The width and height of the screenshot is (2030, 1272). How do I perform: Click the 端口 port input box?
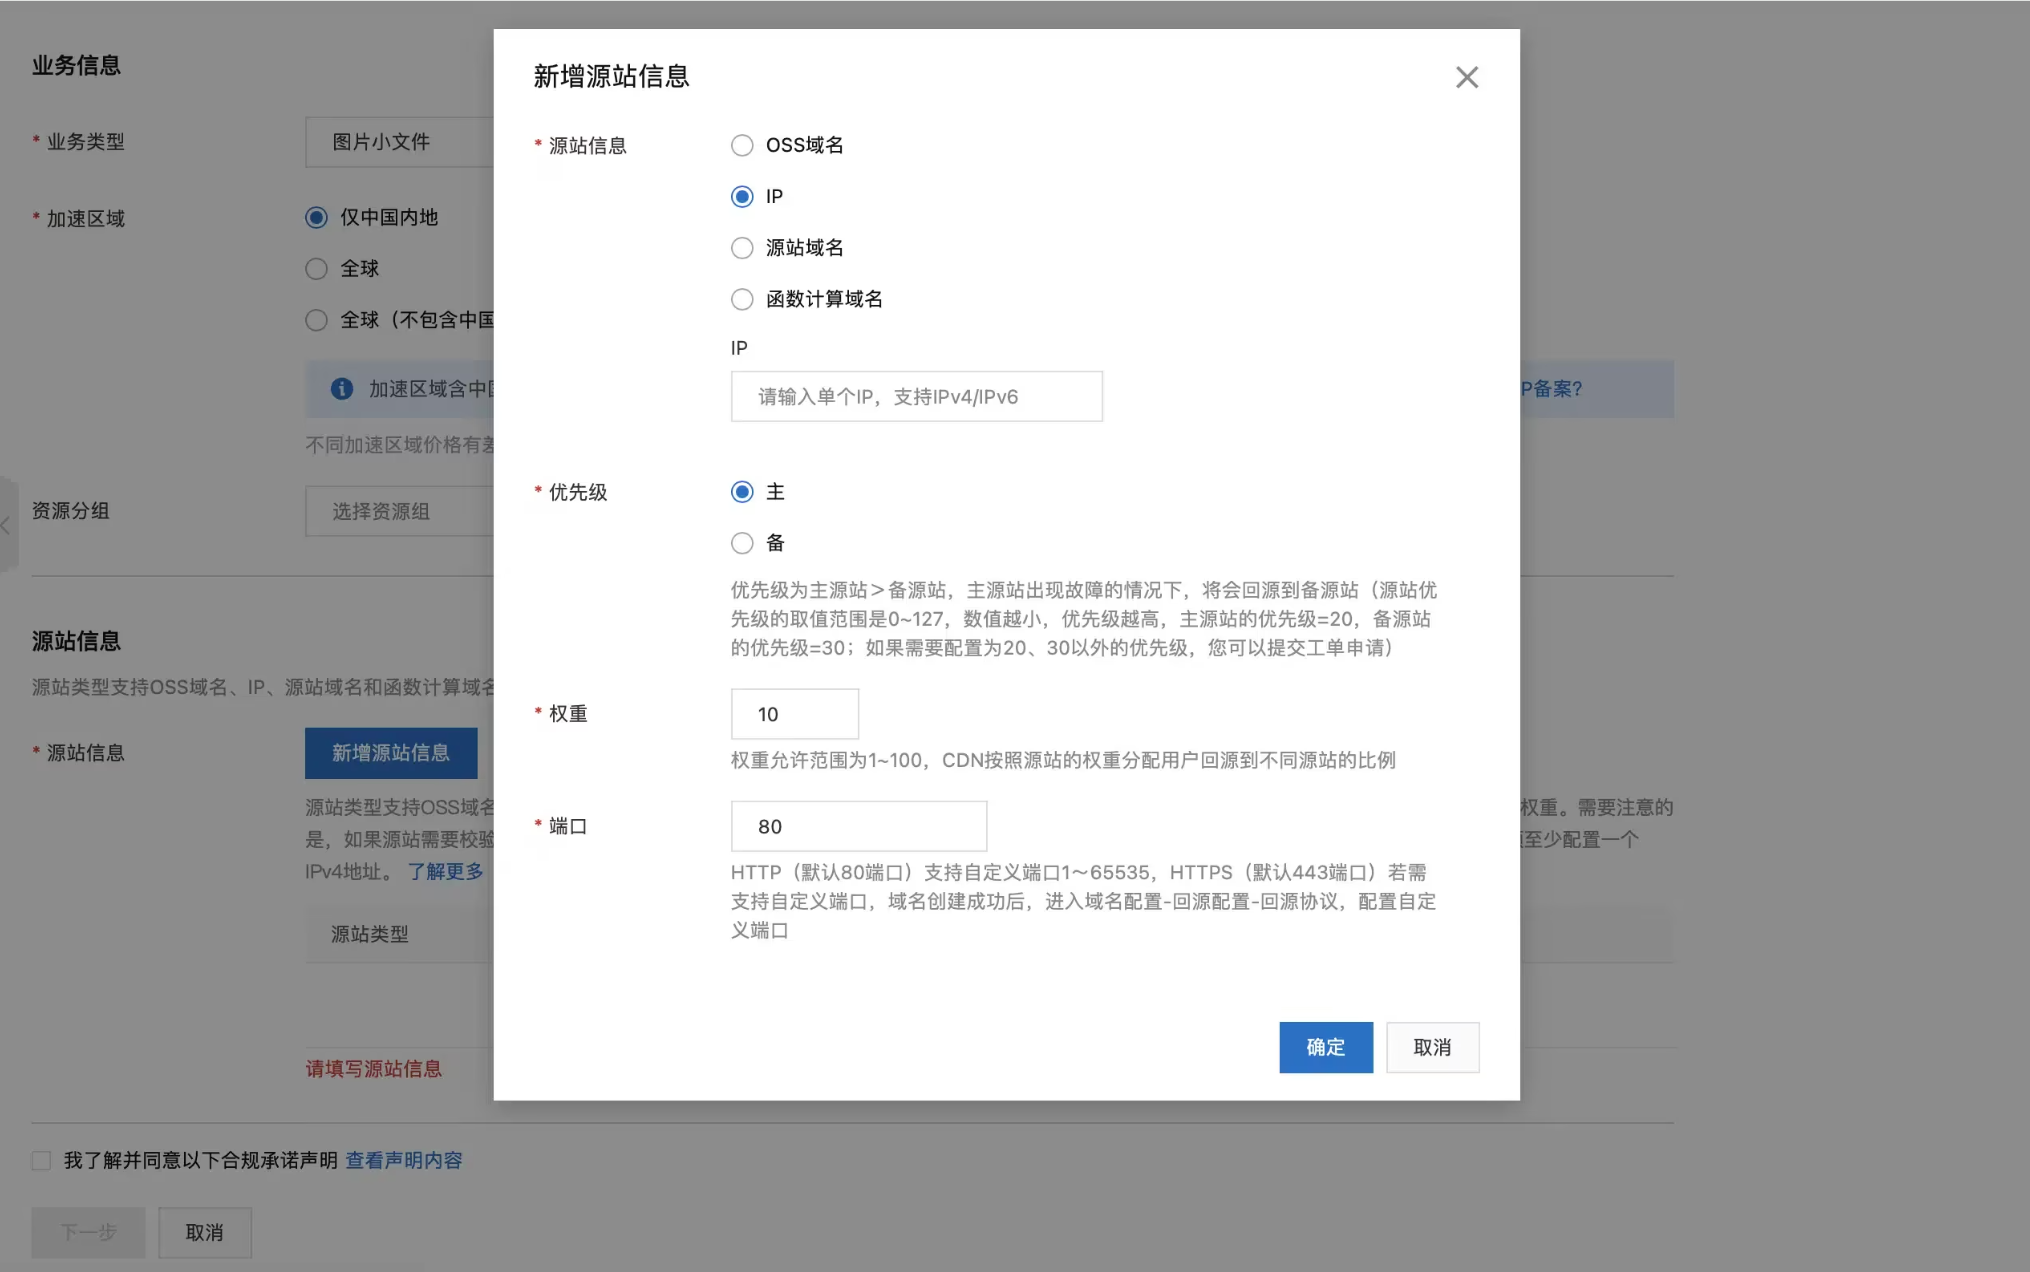[858, 826]
